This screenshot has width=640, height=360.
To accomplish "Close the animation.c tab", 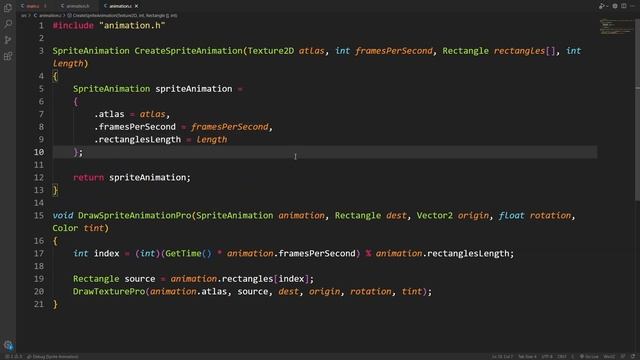I will 136,6.
